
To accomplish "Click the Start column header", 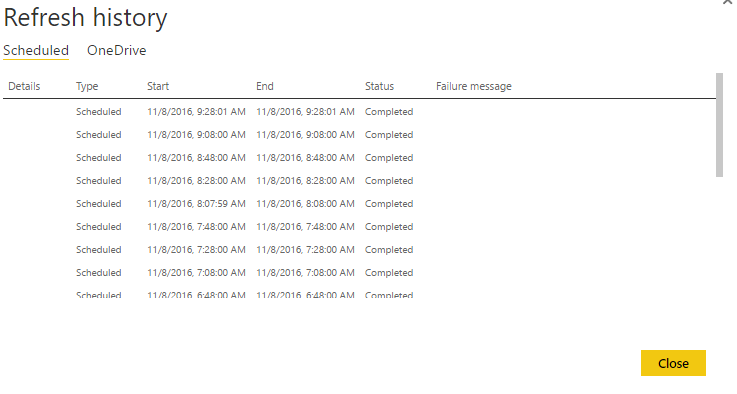I will pyautogui.click(x=158, y=87).
